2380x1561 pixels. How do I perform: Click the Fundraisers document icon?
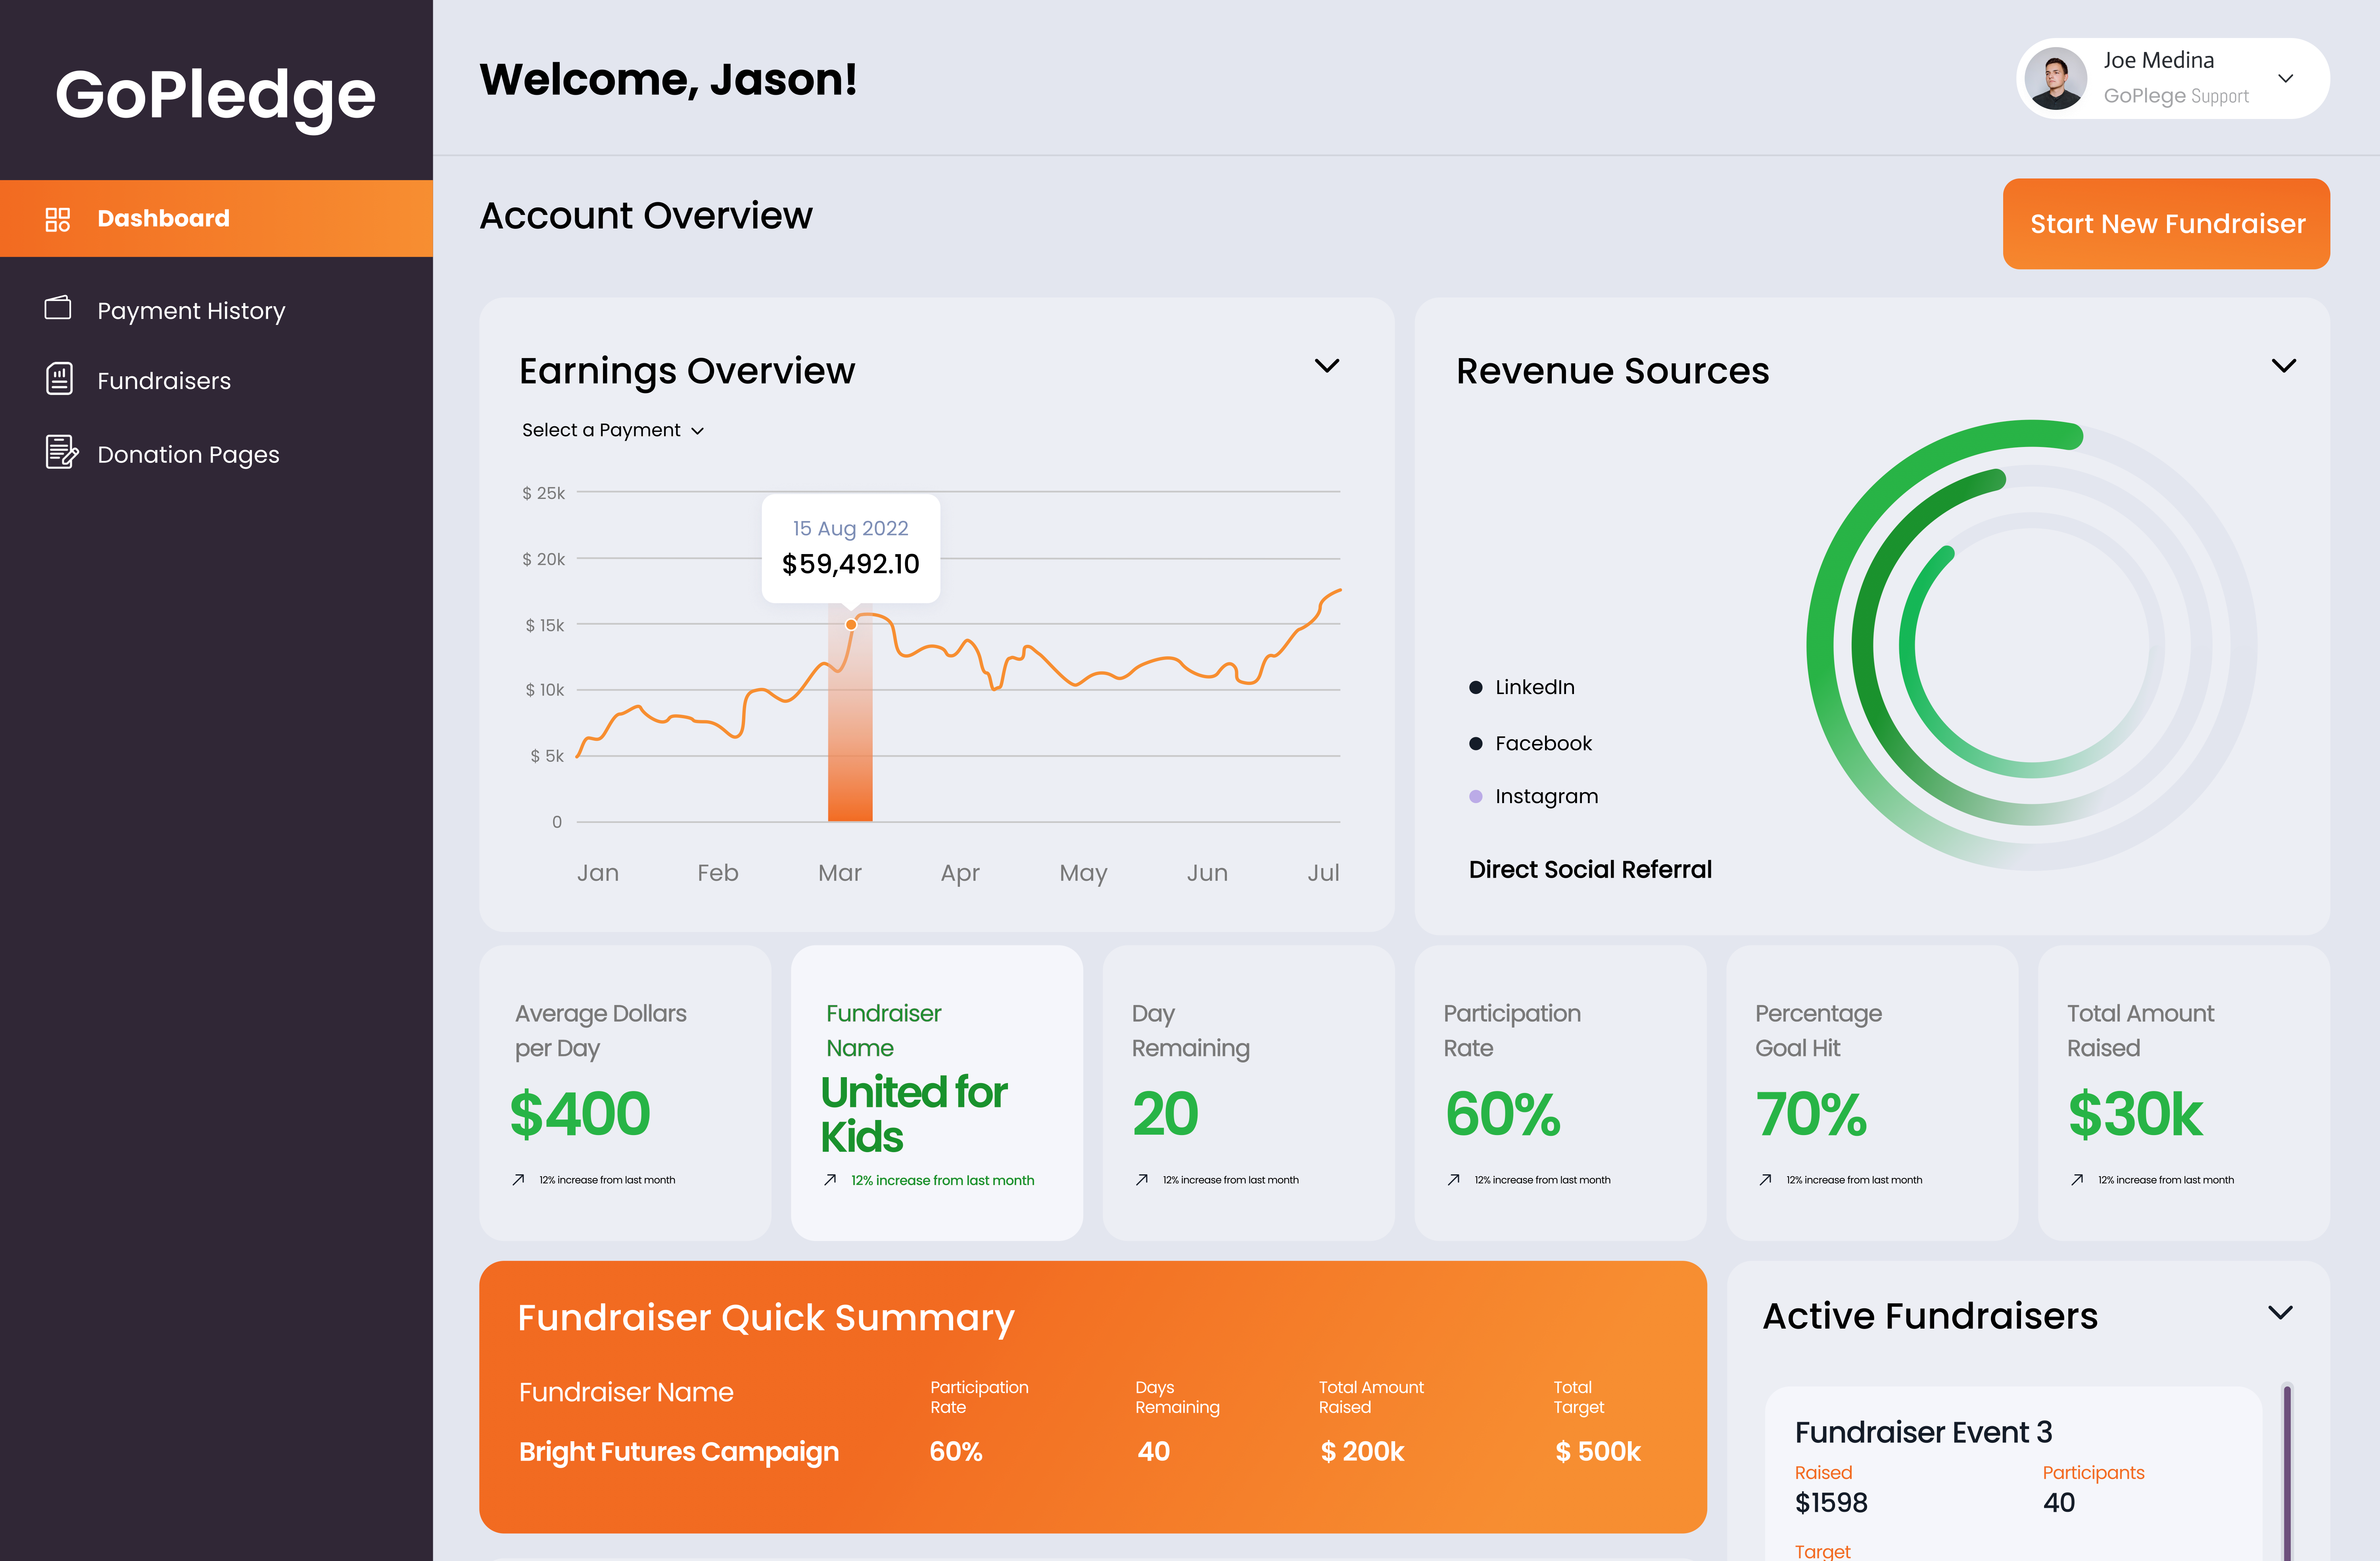59,379
